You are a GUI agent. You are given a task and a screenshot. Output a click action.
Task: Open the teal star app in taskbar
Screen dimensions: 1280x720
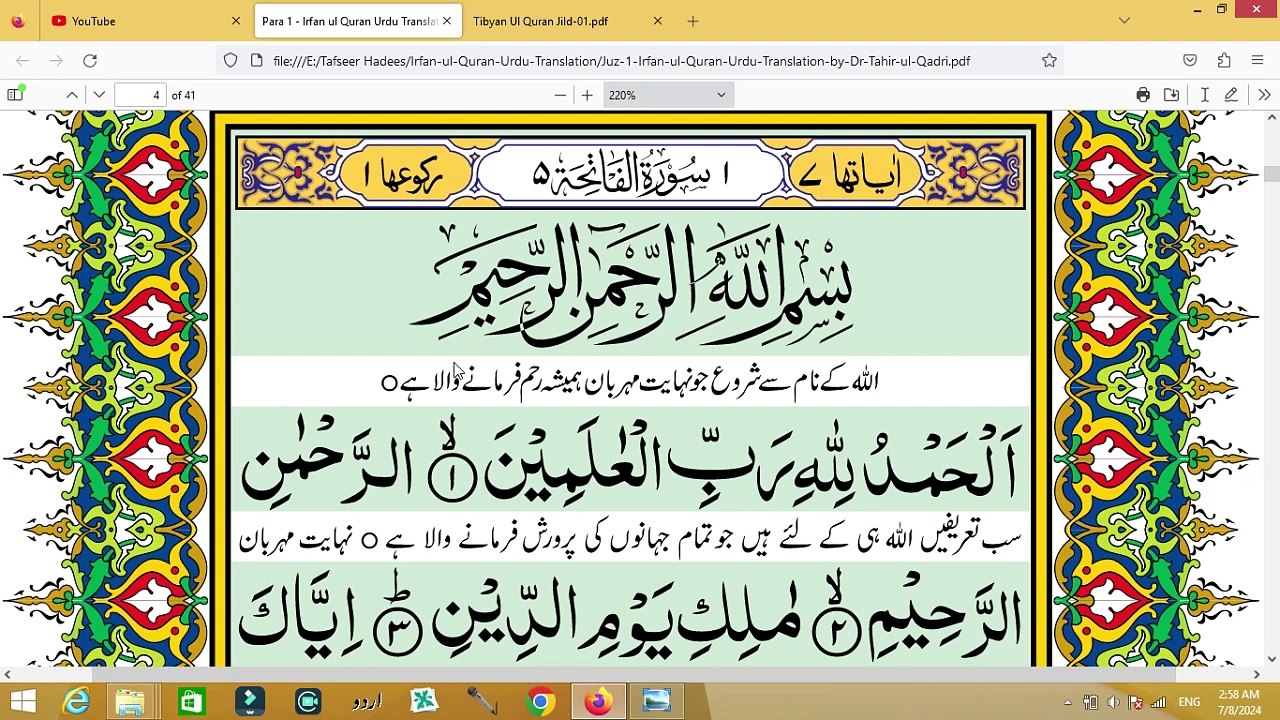click(x=424, y=702)
